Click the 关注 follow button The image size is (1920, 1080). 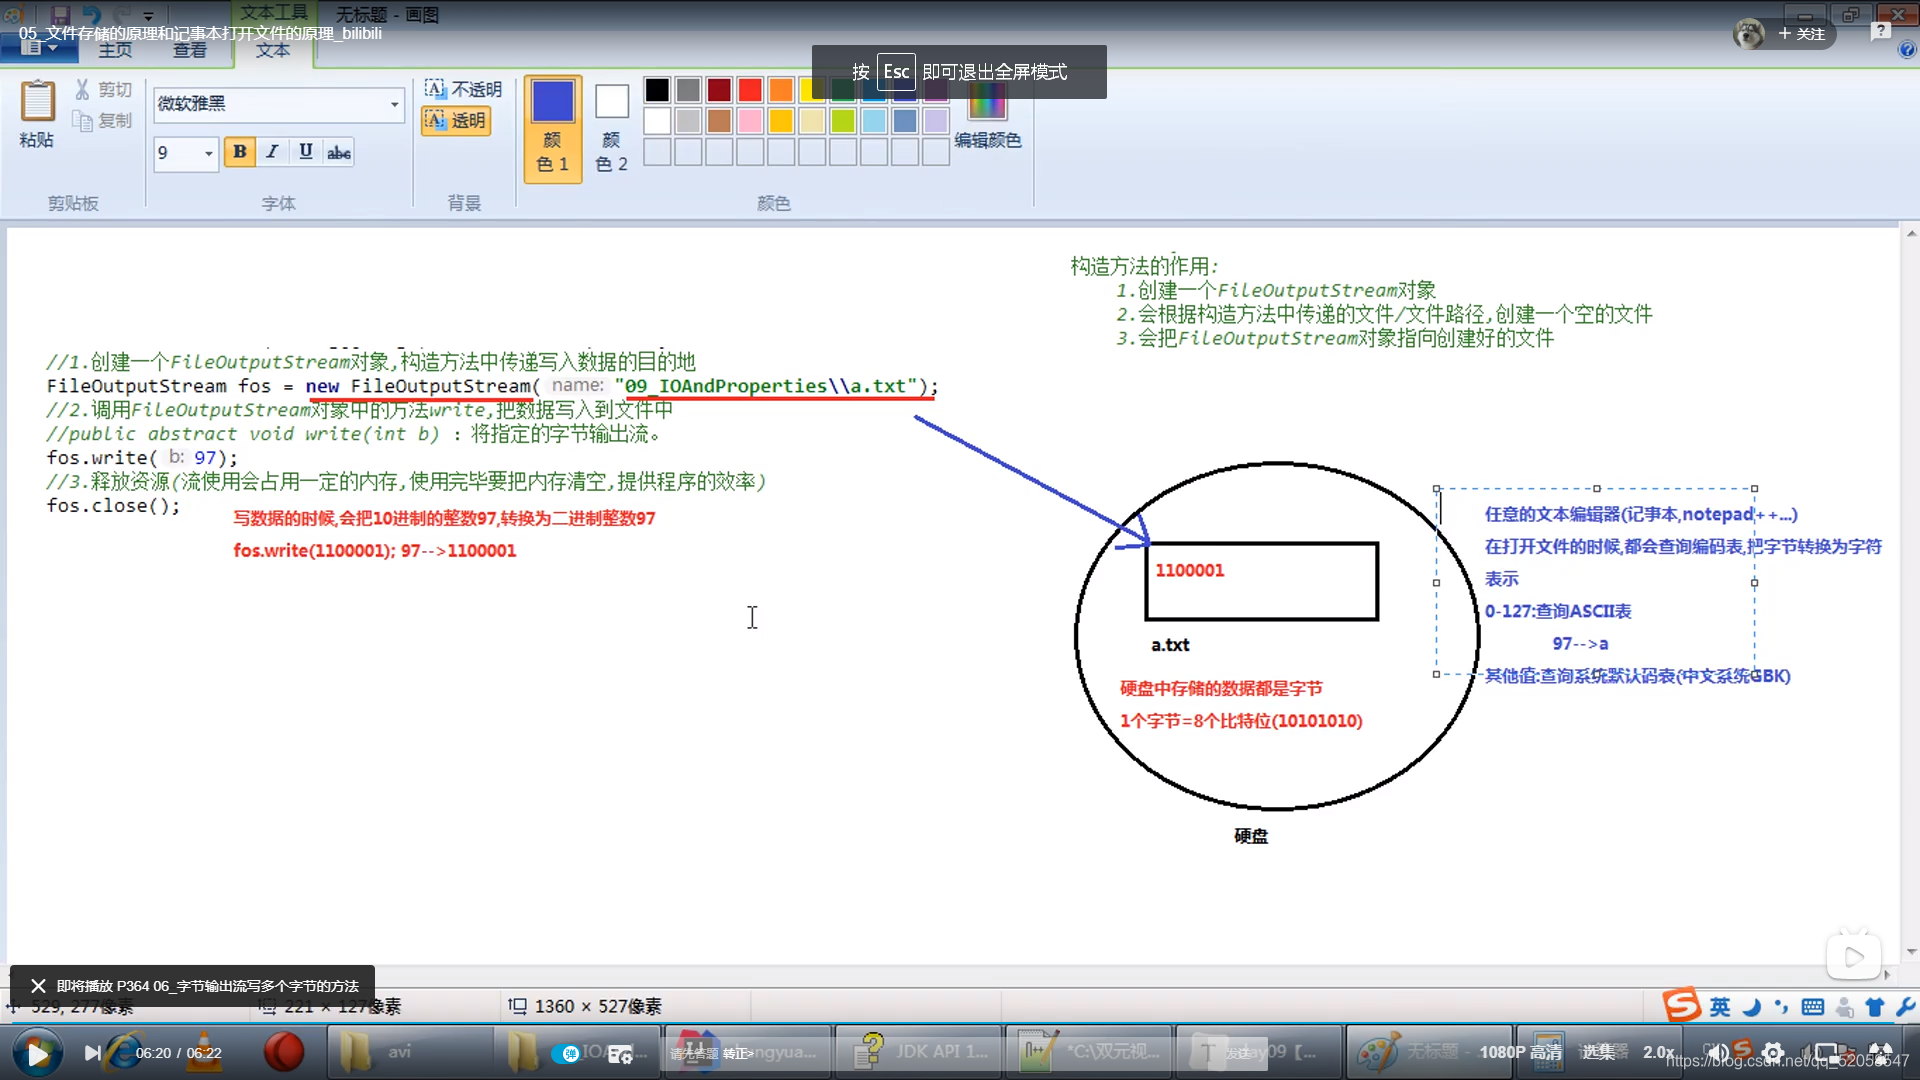coord(1801,34)
